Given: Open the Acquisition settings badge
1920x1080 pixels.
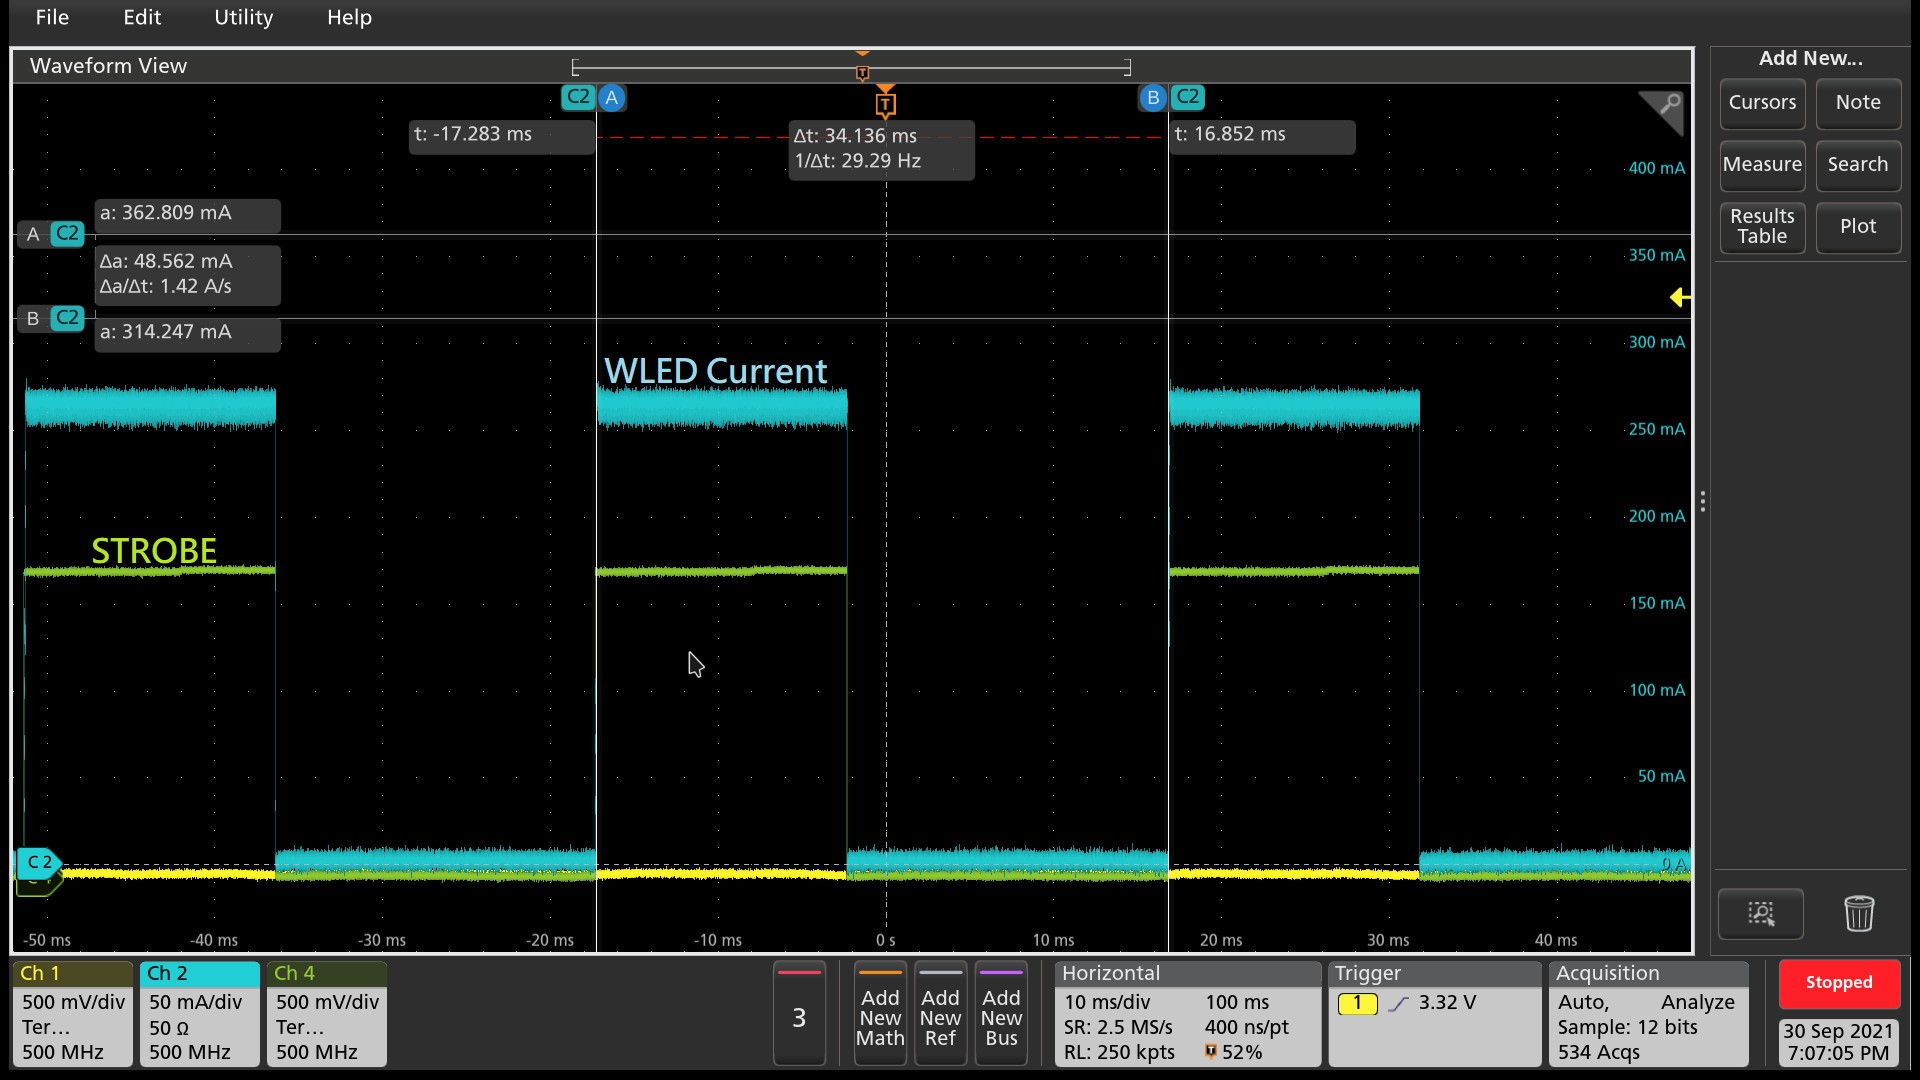Looking at the screenshot, I should [x=1647, y=1013].
